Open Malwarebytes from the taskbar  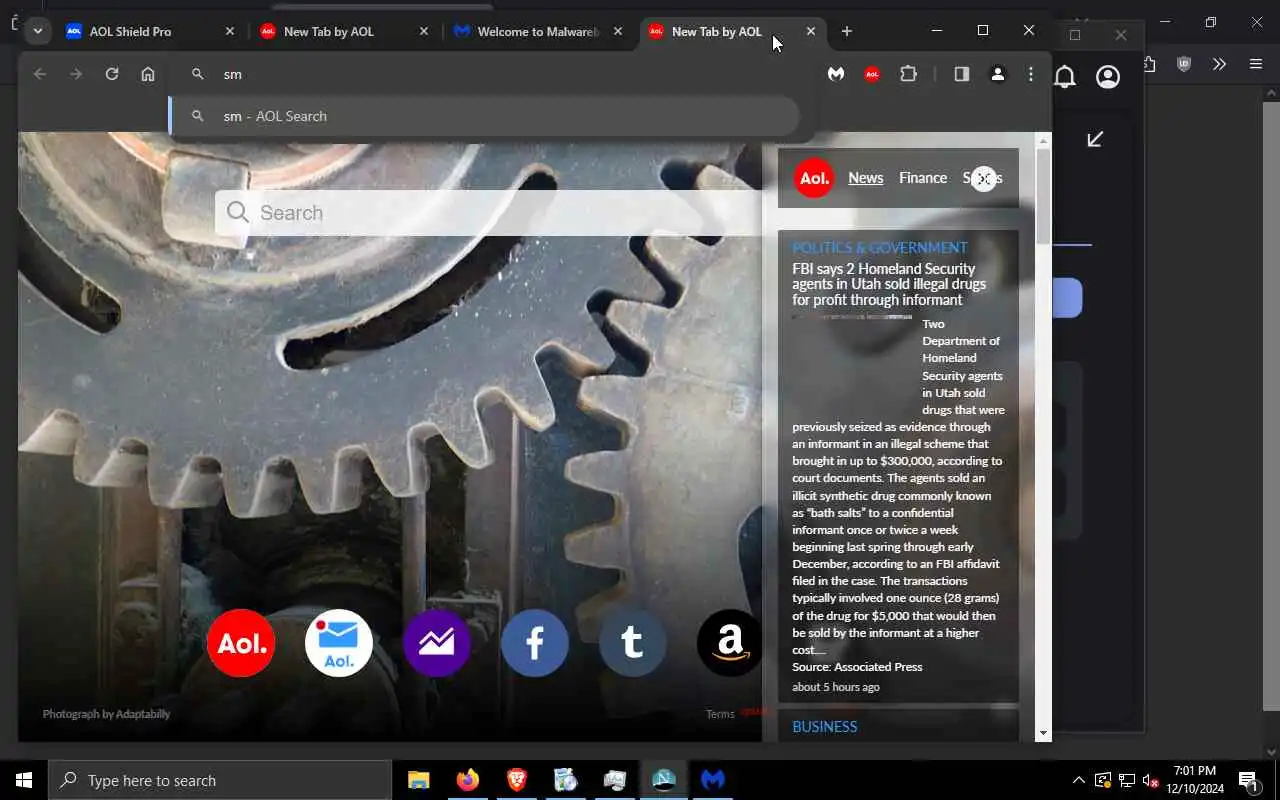pyautogui.click(x=713, y=780)
